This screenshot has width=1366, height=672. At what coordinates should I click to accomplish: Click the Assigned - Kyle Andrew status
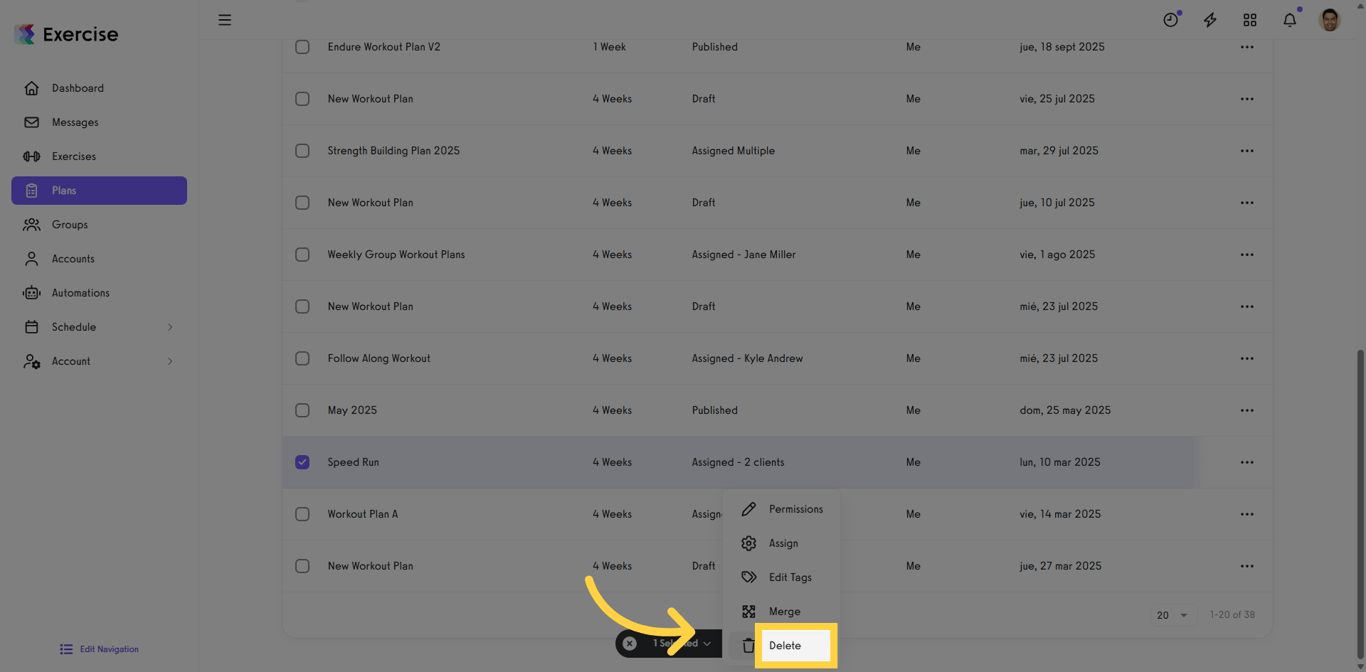click(x=747, y=358)
